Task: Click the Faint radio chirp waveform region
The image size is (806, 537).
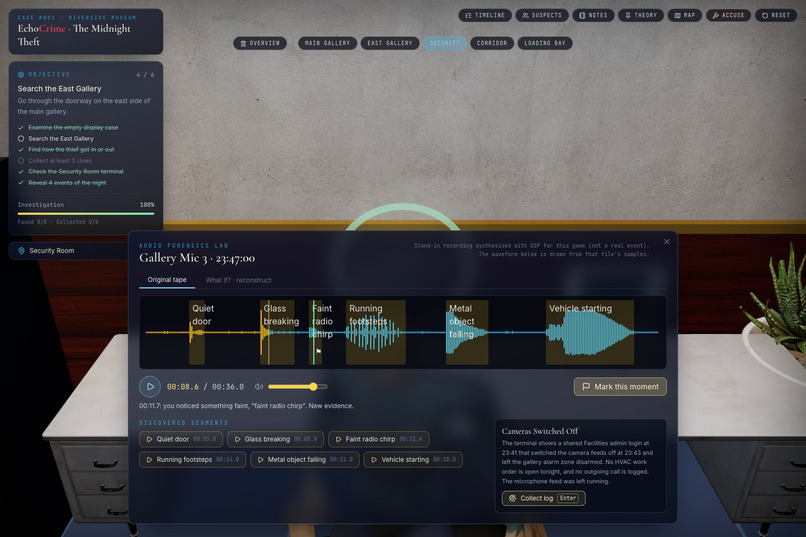Action: (x=316, y=332)
